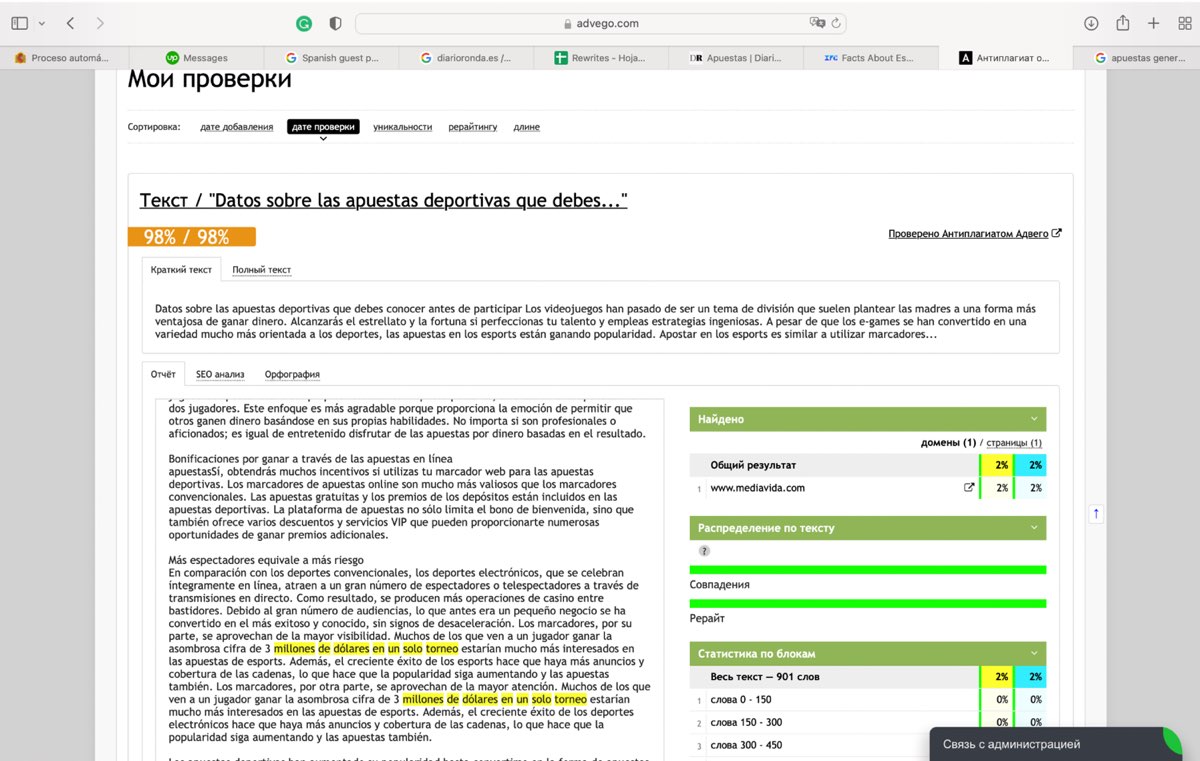Open sidebar dropdown chevron next to sidebar icon

40,23
